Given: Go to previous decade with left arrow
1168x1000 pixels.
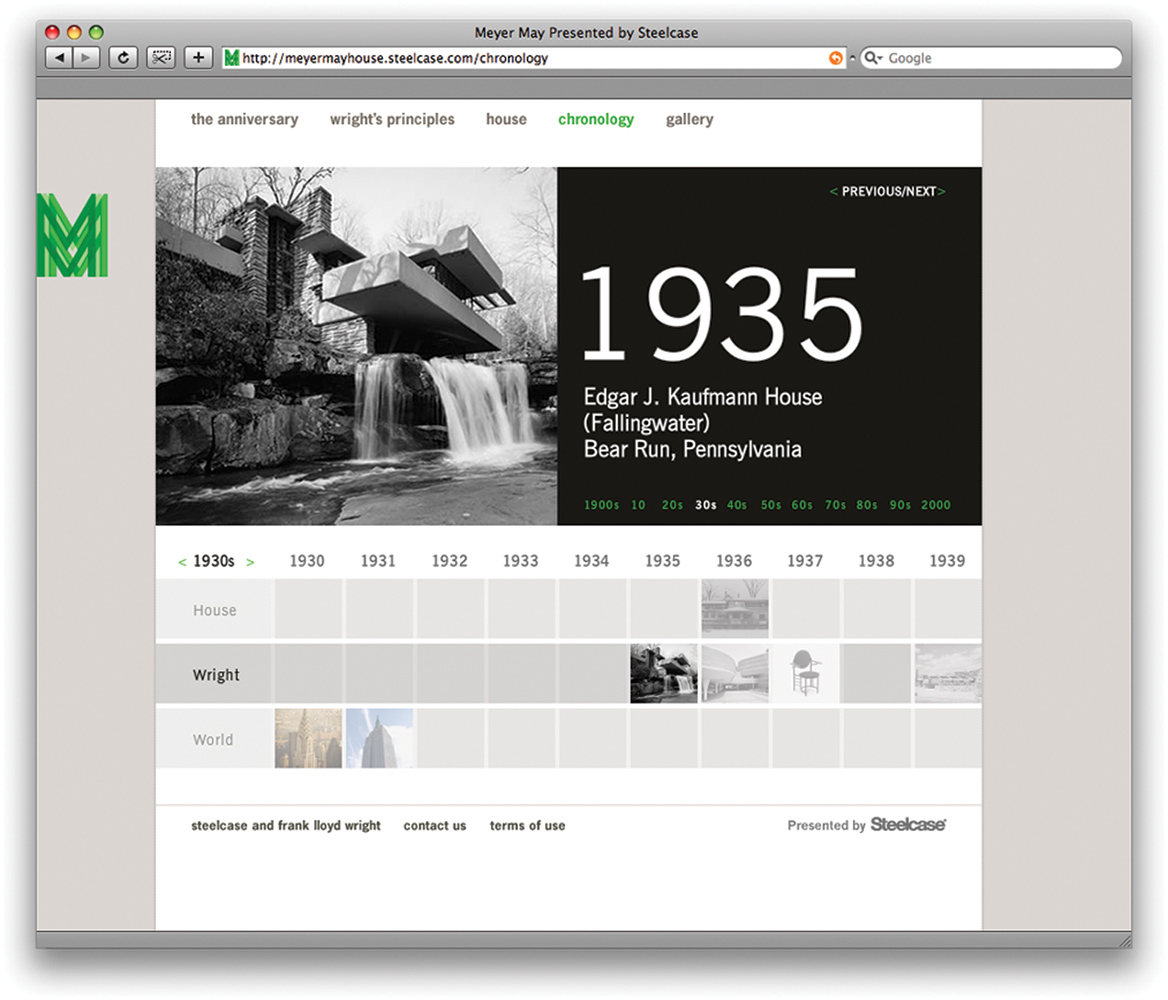Looking at the screenshot, I should 182,562.
